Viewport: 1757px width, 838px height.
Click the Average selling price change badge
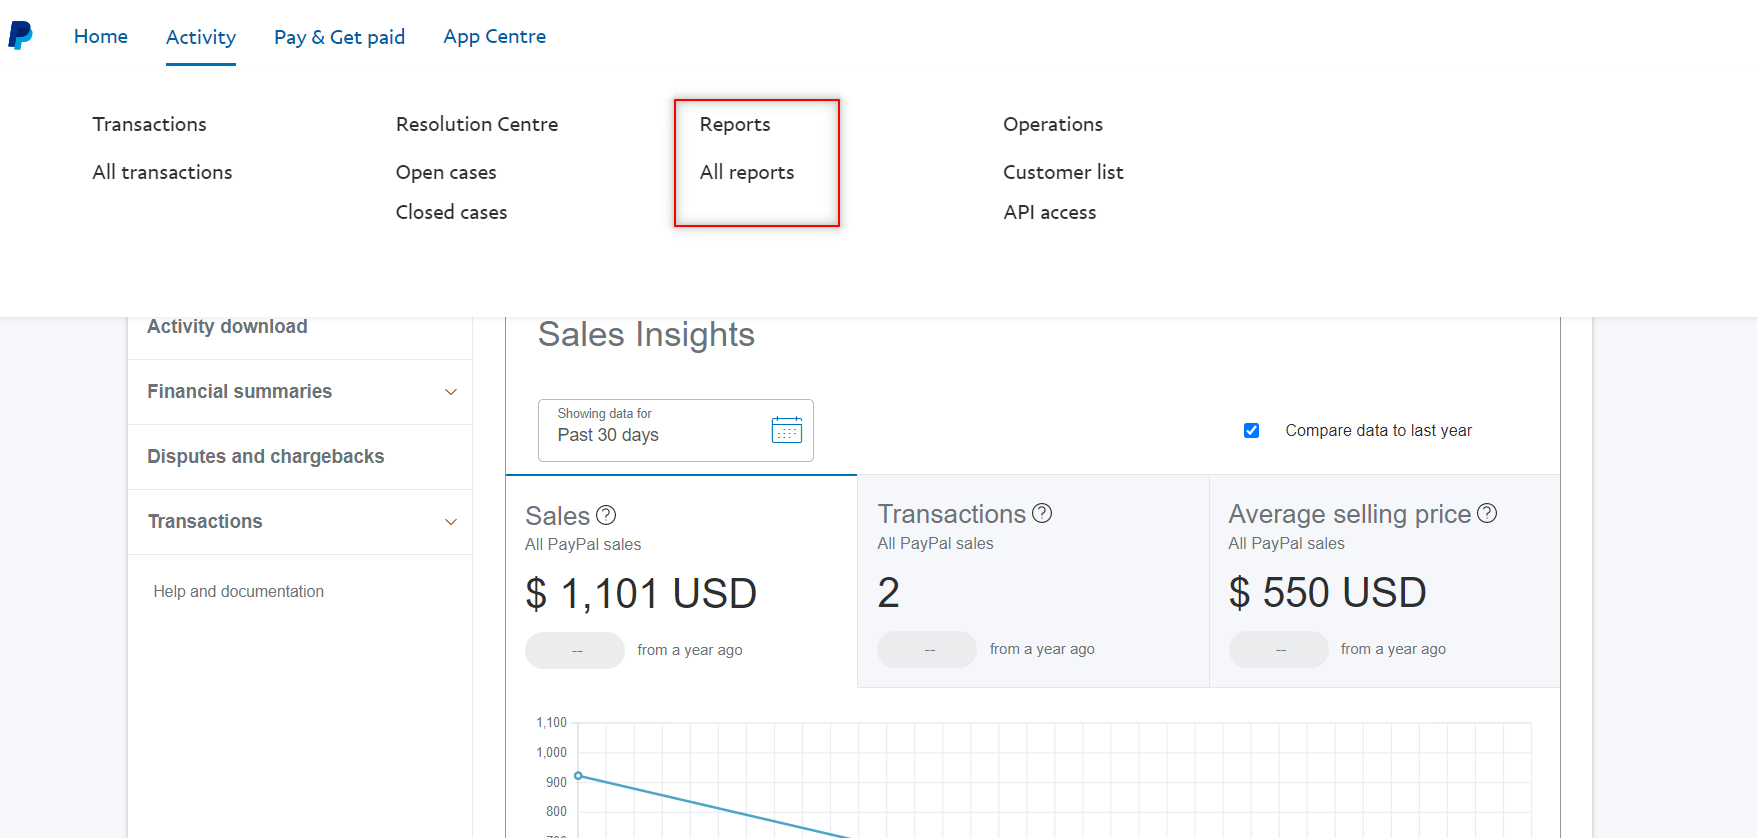pos(1279,649)
